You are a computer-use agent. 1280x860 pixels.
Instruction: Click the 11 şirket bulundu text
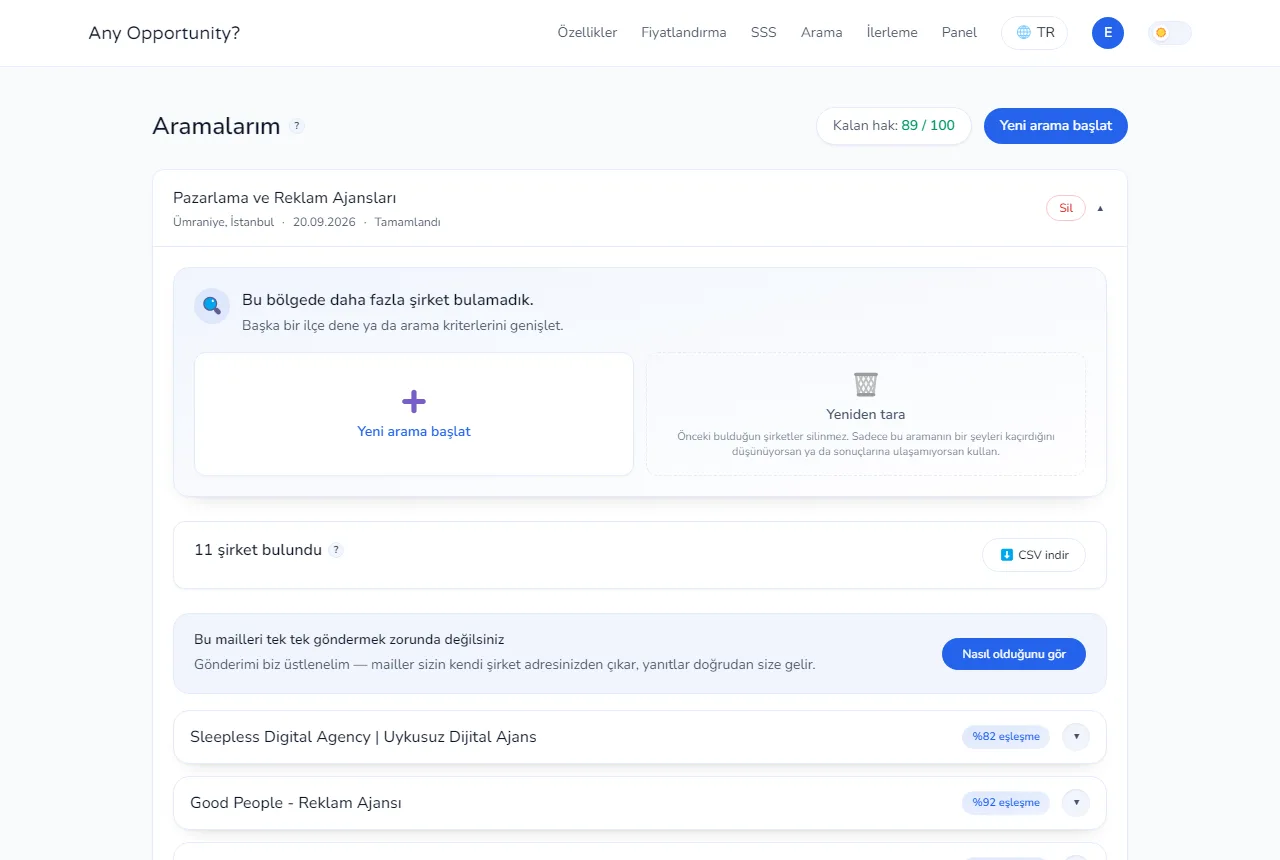coord(258,550)
